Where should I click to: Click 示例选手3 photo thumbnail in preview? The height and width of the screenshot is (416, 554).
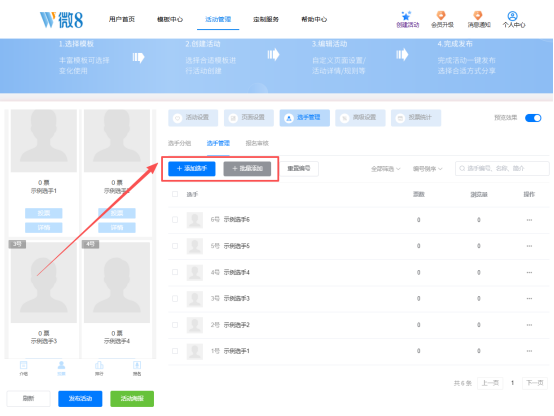coord(44,282)
